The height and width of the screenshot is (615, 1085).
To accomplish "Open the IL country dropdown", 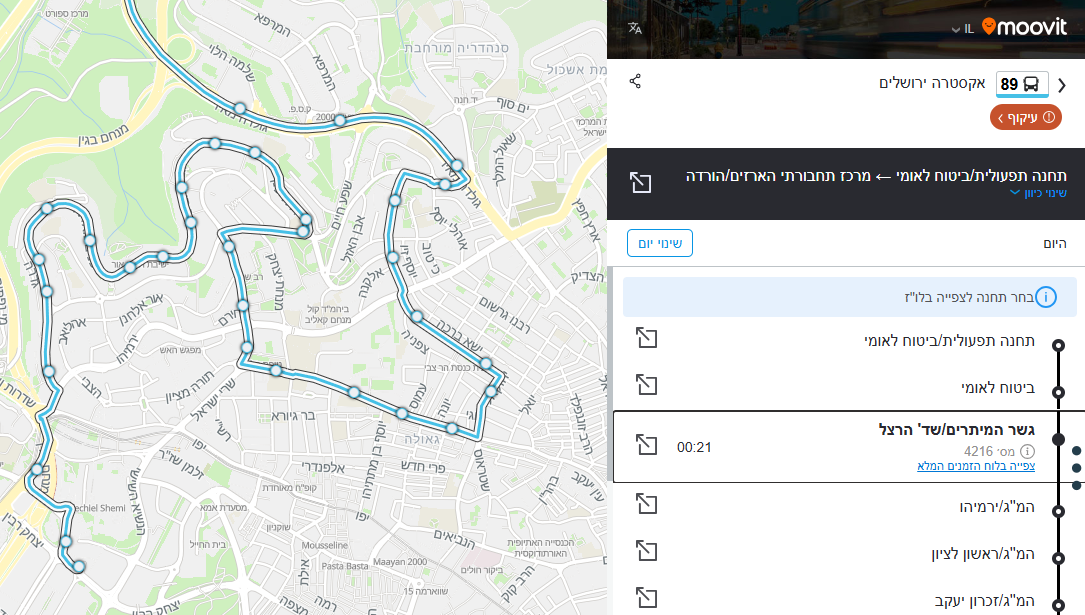I will pos(962,29).
